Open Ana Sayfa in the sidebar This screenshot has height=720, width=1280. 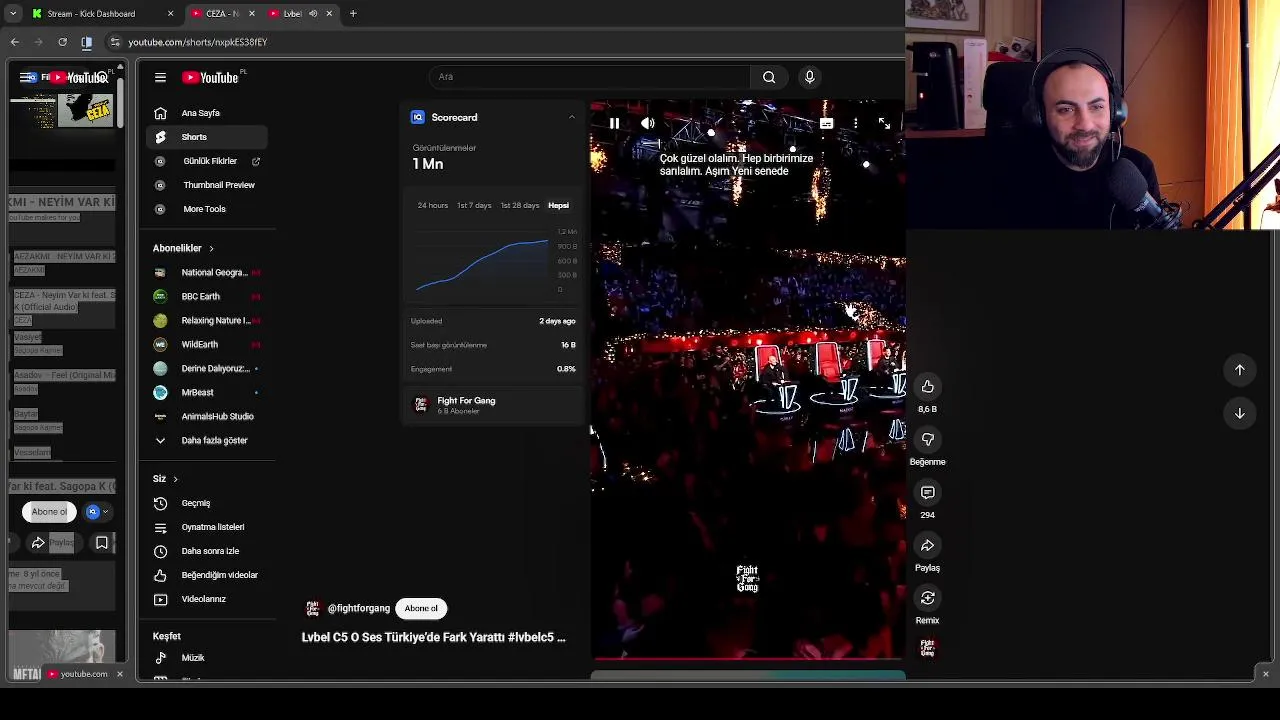point(206,113)
